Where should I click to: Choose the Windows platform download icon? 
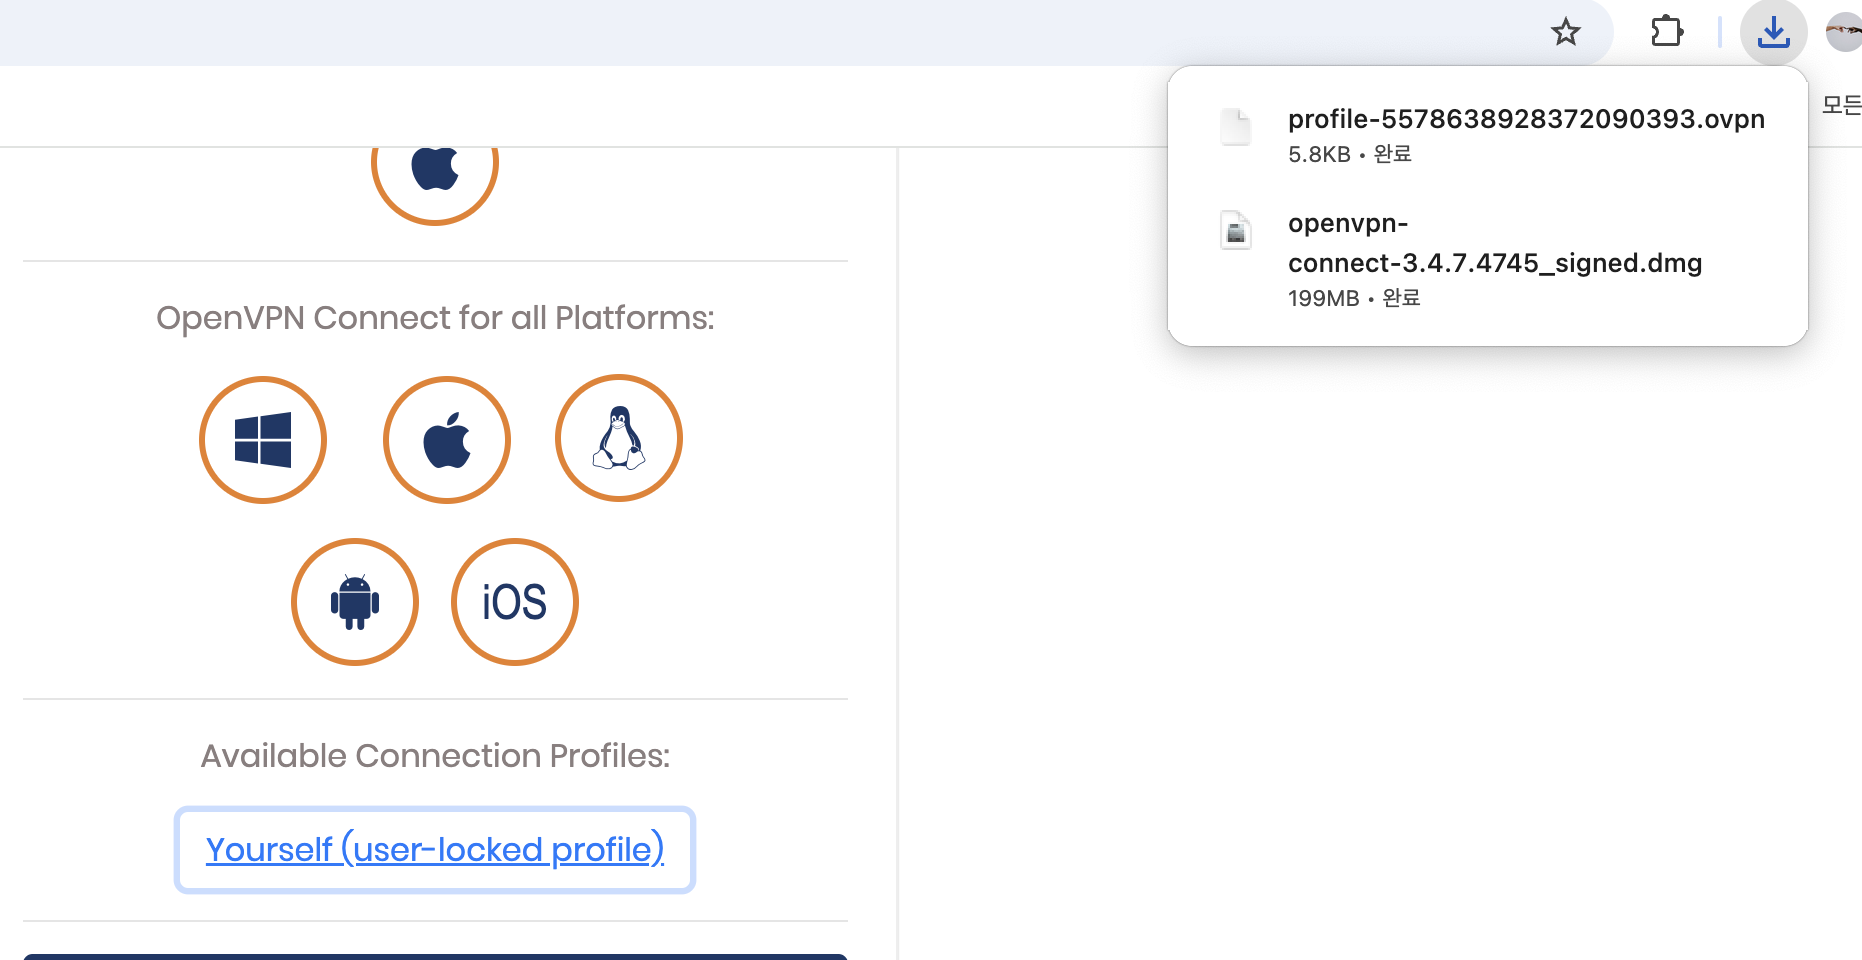pyautogui.click(x=263, y=440)
